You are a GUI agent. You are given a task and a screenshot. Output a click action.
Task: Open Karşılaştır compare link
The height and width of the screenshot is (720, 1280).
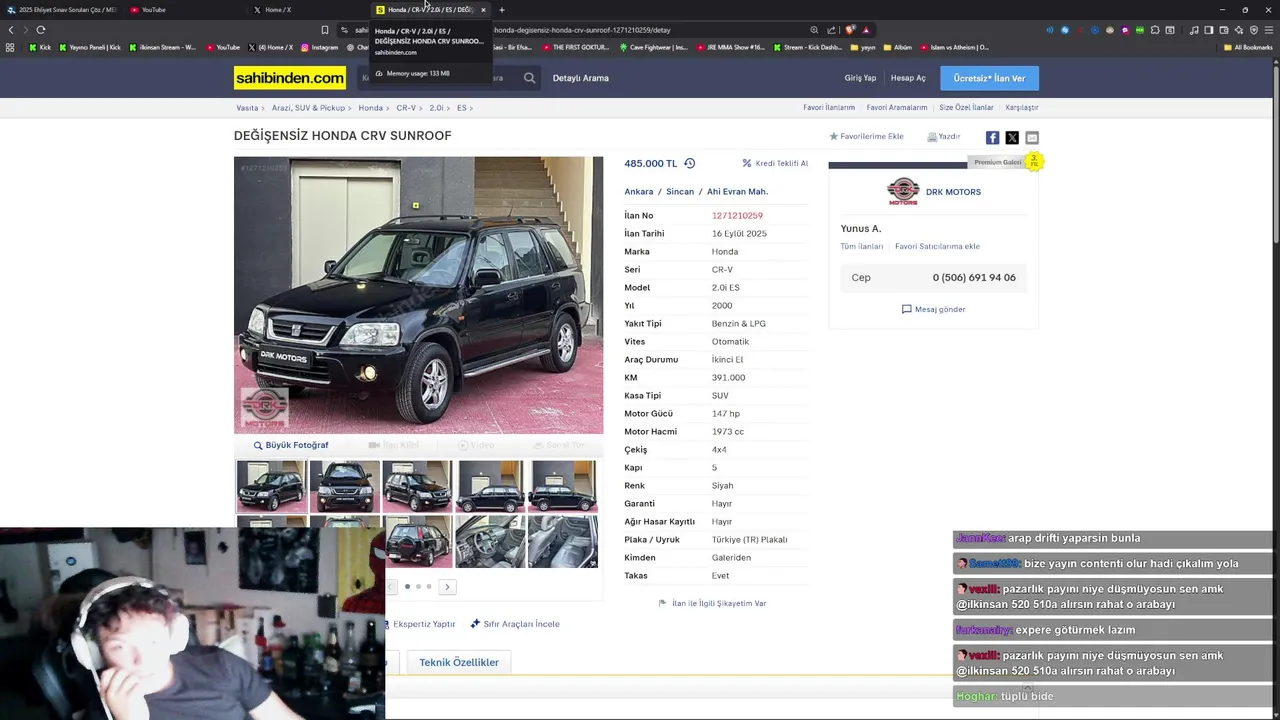pos(1022,107)
